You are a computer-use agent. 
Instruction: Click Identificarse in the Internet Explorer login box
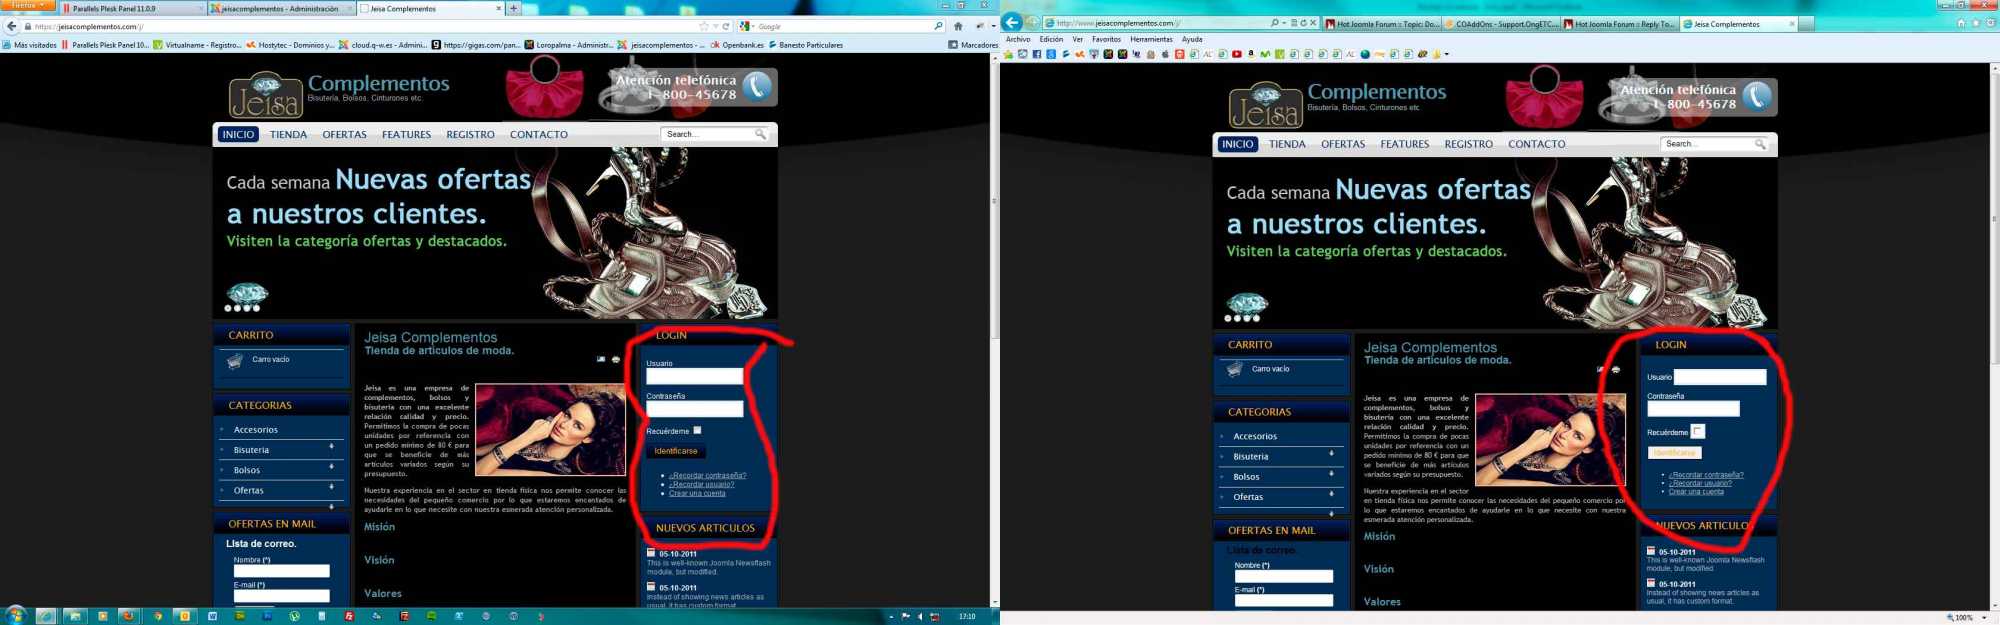1674,453
